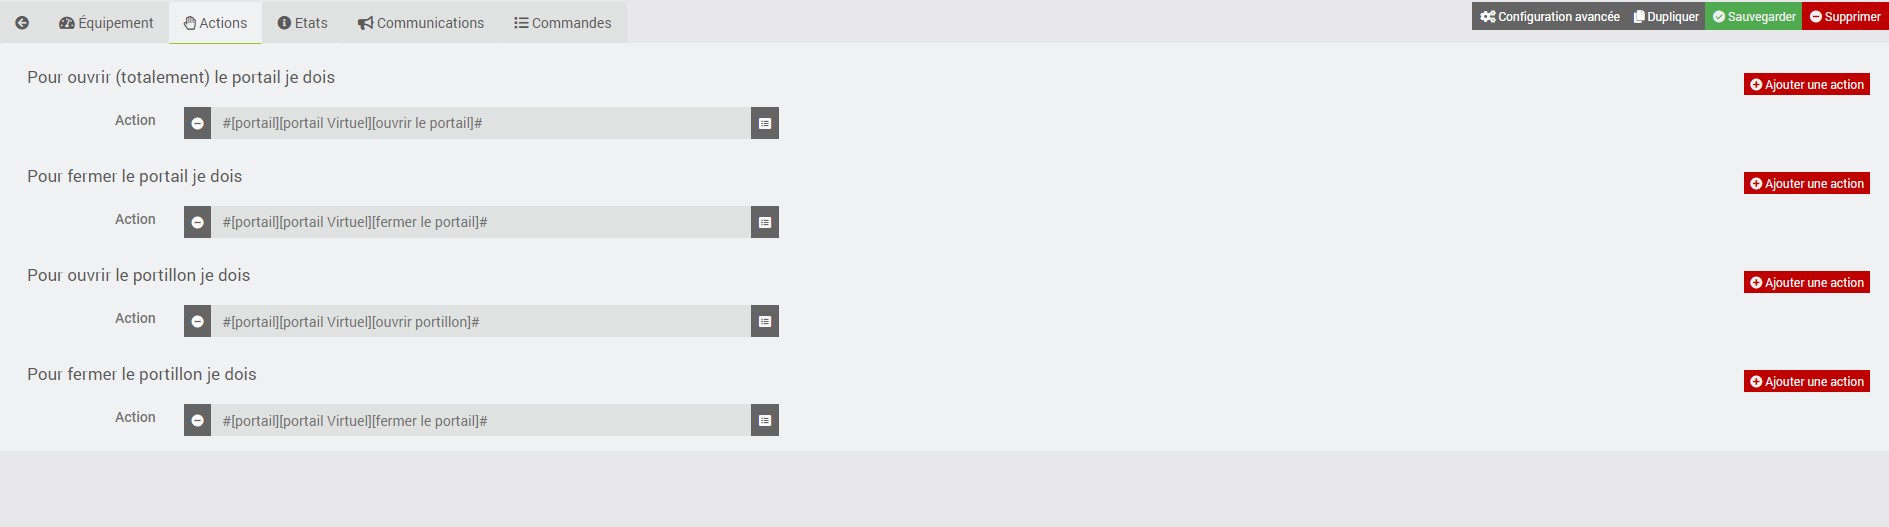Add an action for opening the portail
1889x527 pixels.
(1806, 85)
